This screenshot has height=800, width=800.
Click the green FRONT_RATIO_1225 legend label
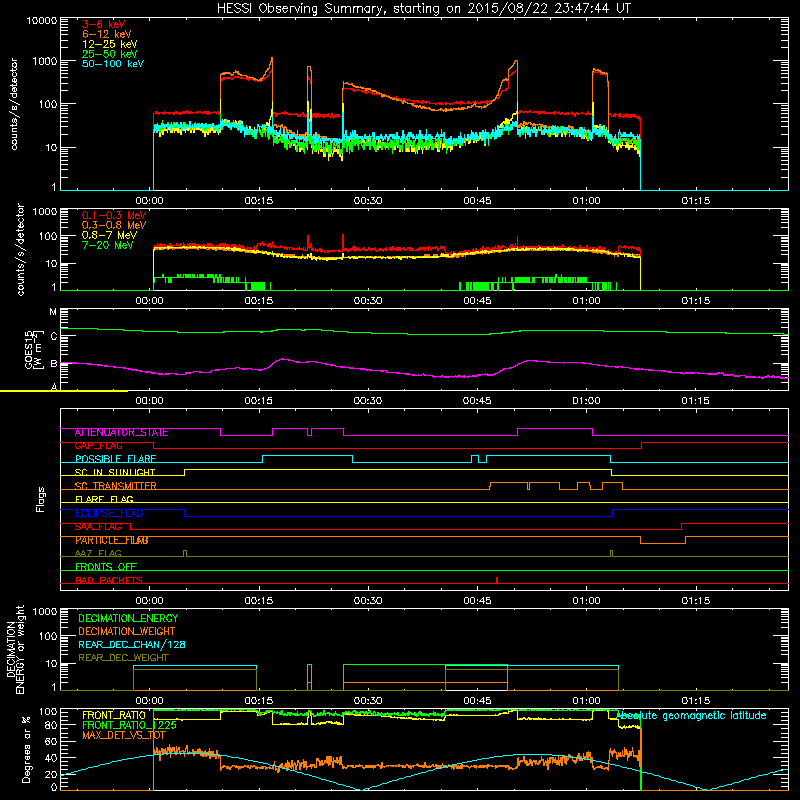129,725
